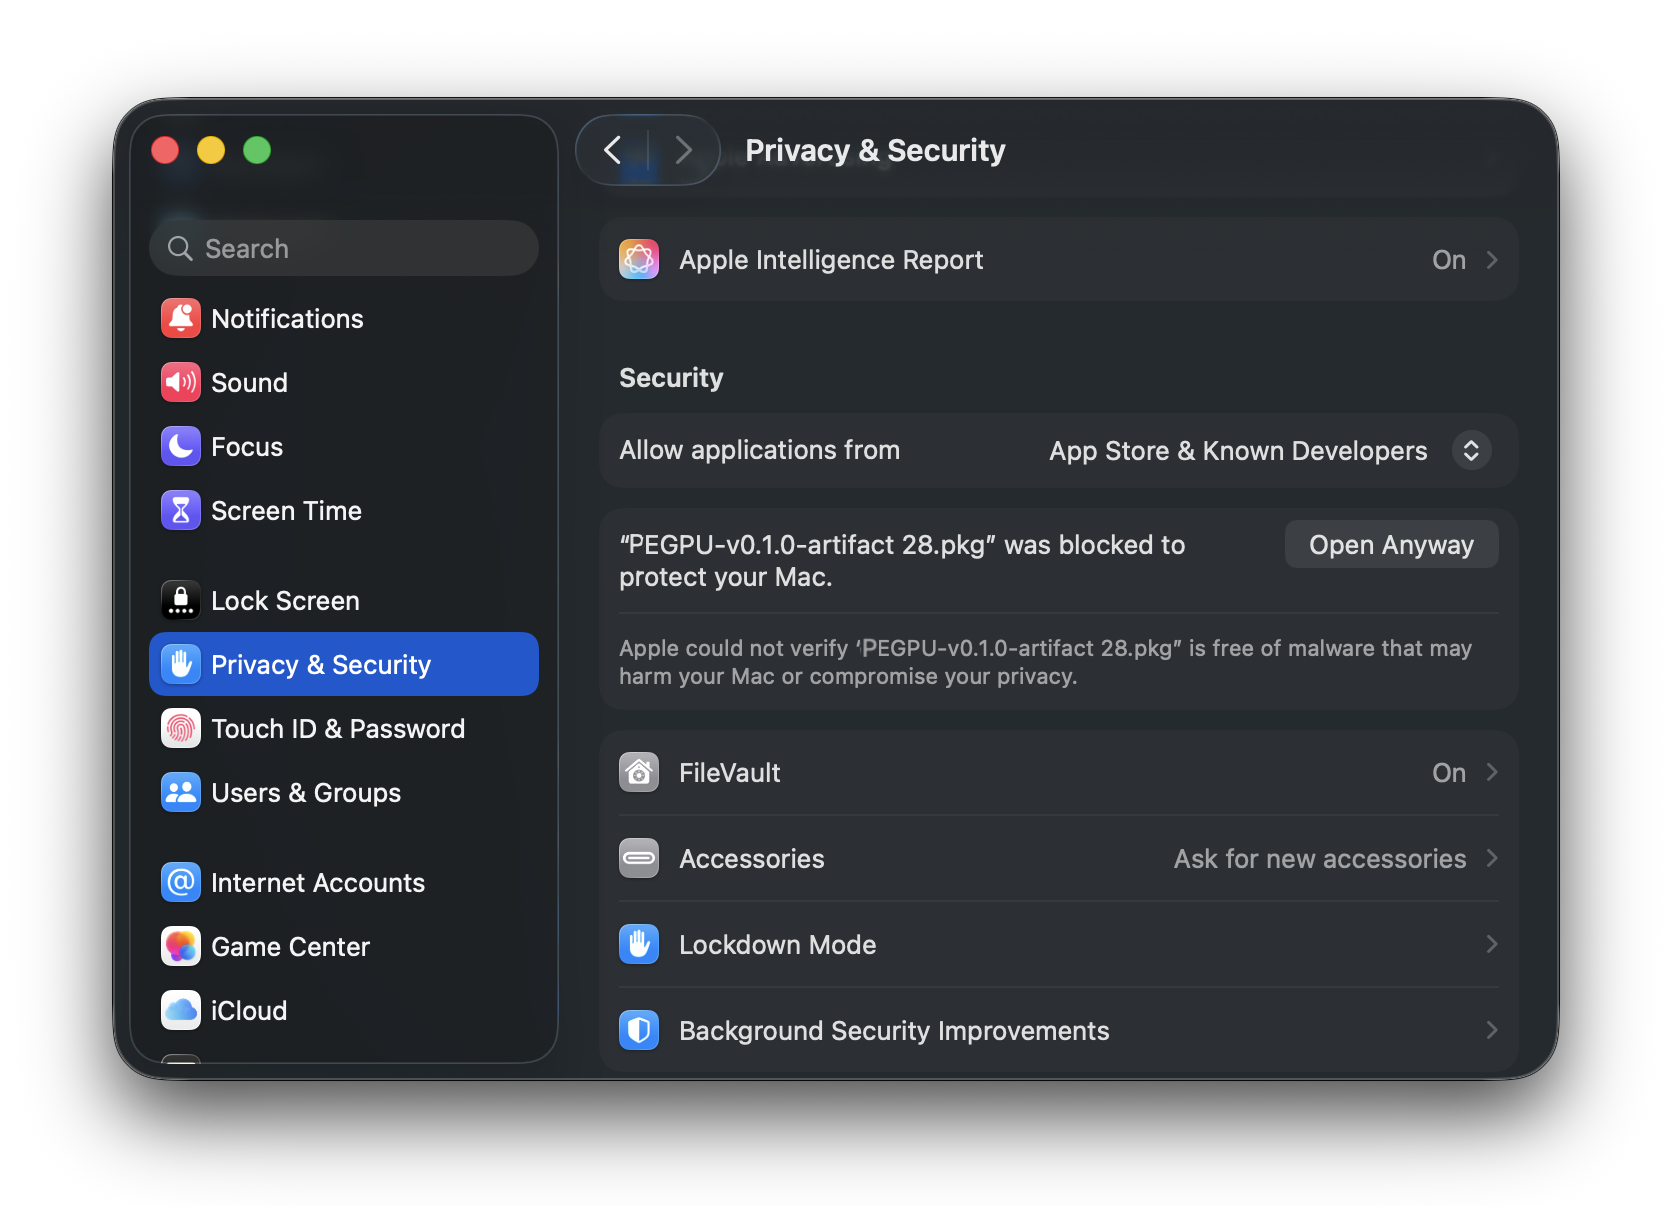This screenshot has width=1670, height=1206.
Task: Click the Apple Intelligence Report icon
Action: click(639, 260)
